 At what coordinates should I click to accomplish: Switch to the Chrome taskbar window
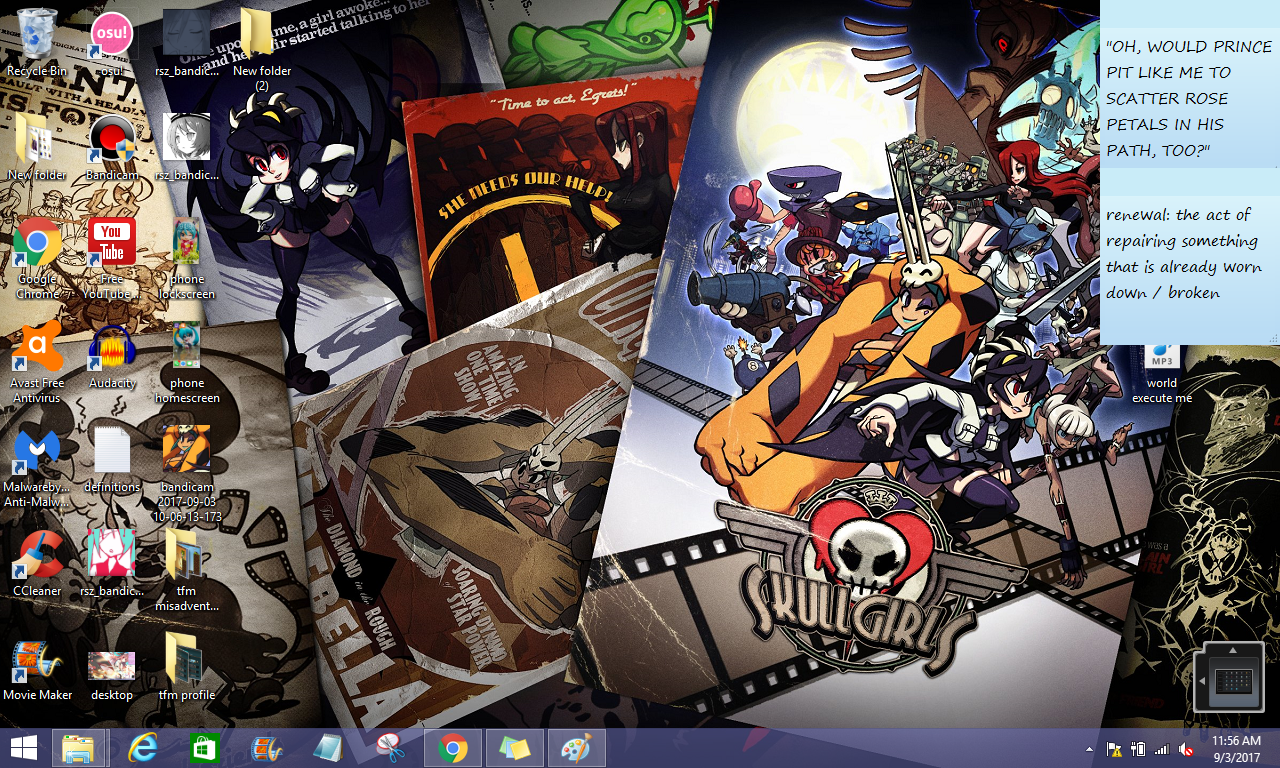pos(453,748)
